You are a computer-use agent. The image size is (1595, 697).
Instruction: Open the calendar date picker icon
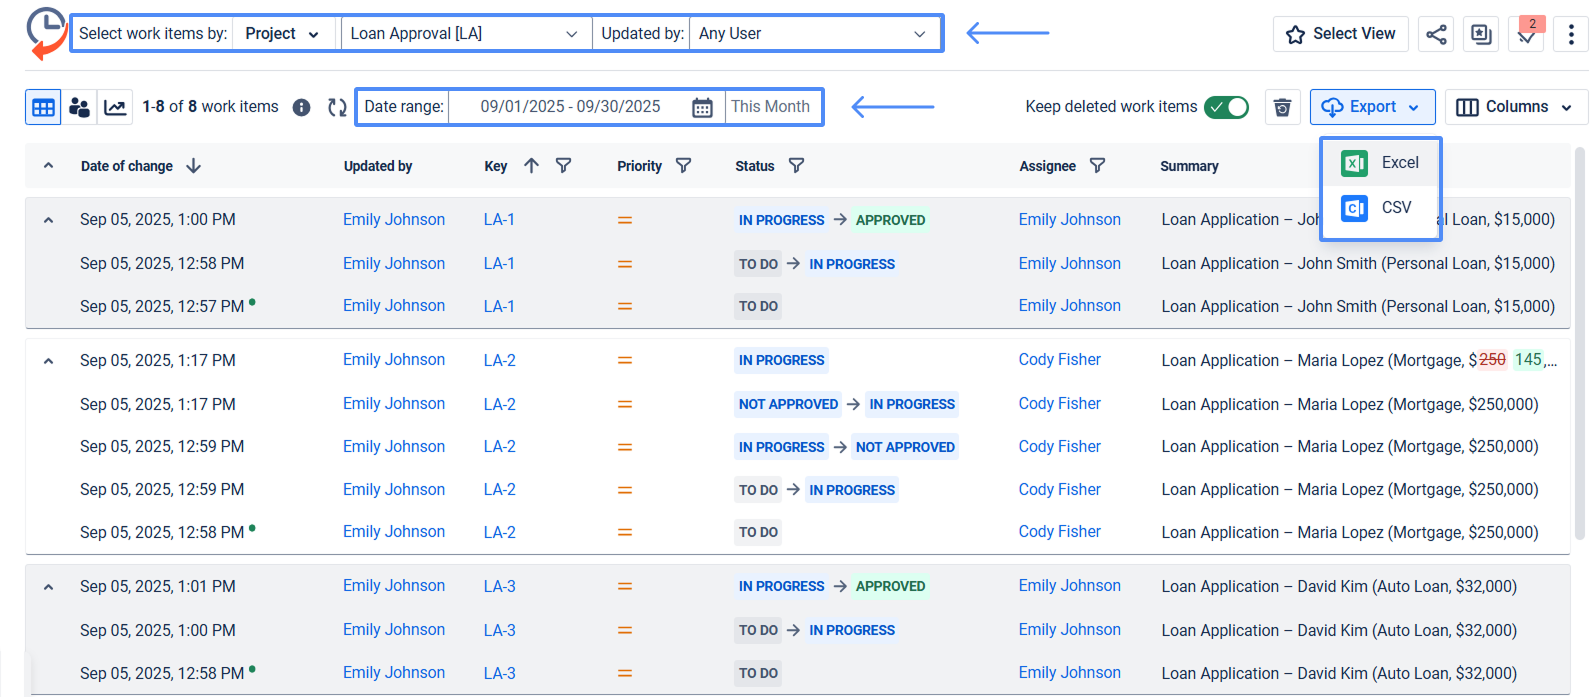(x=702, y=107)
